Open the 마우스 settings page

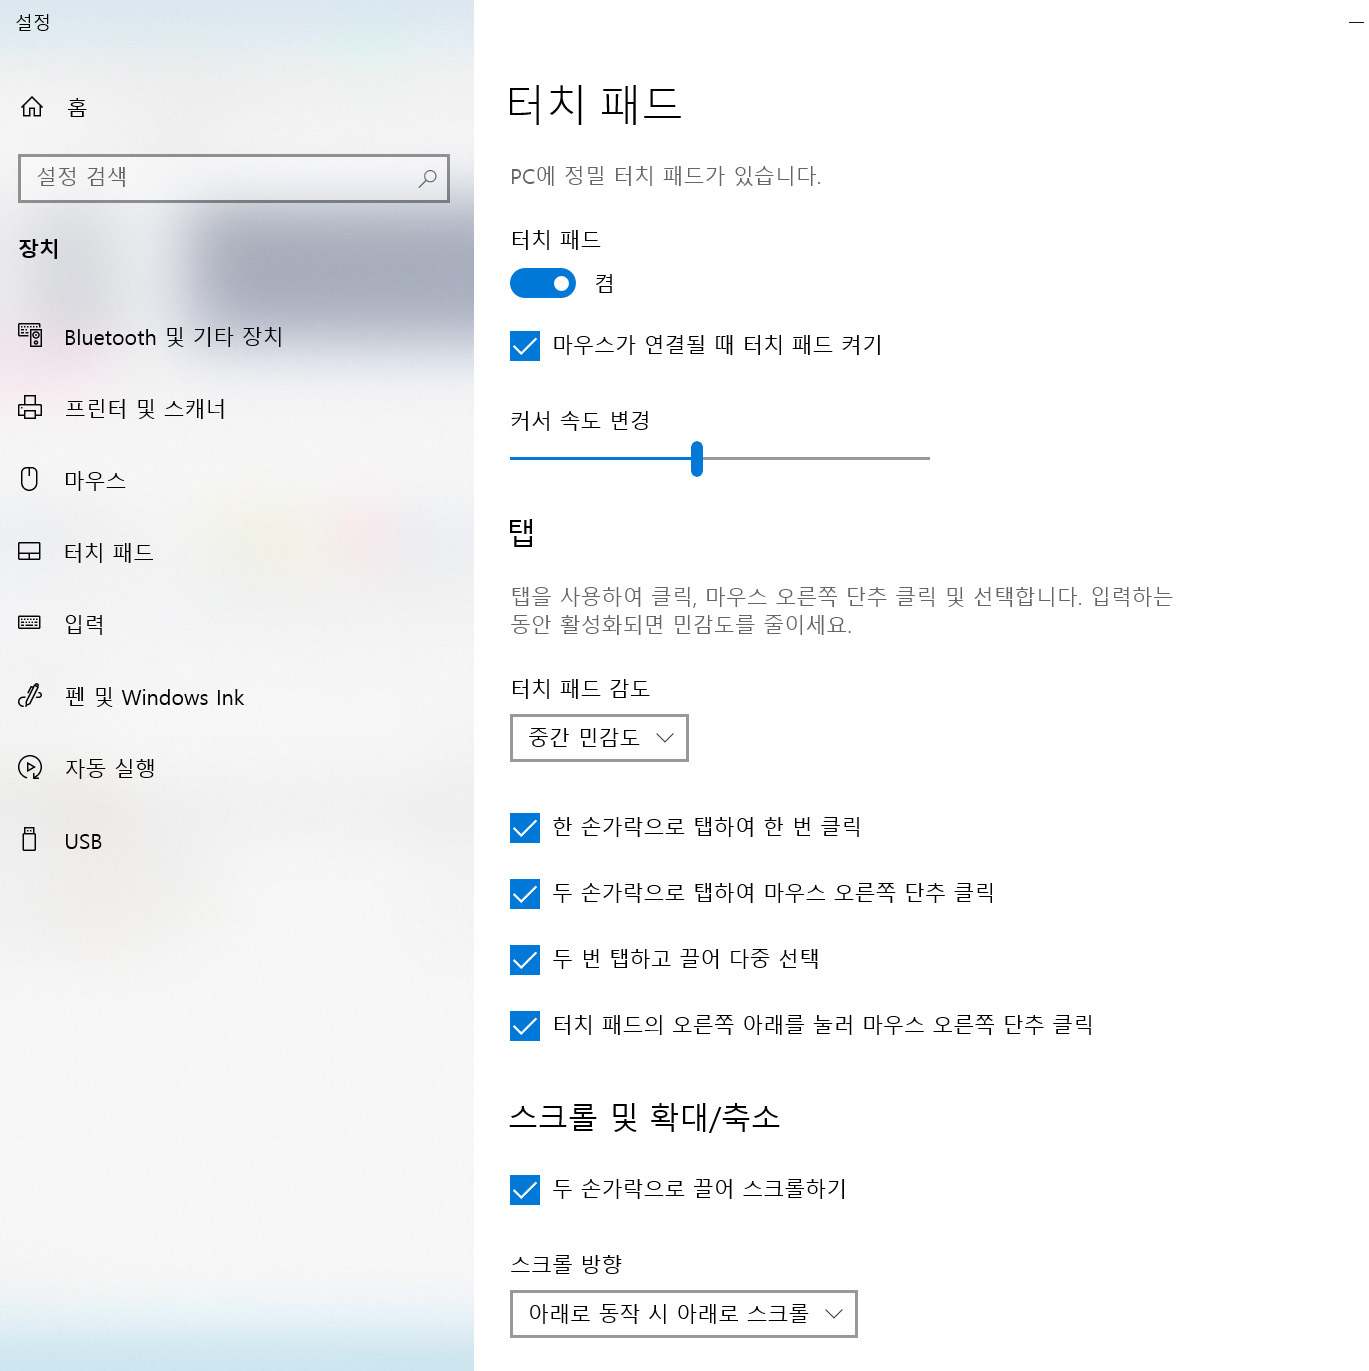coord(95,480)
